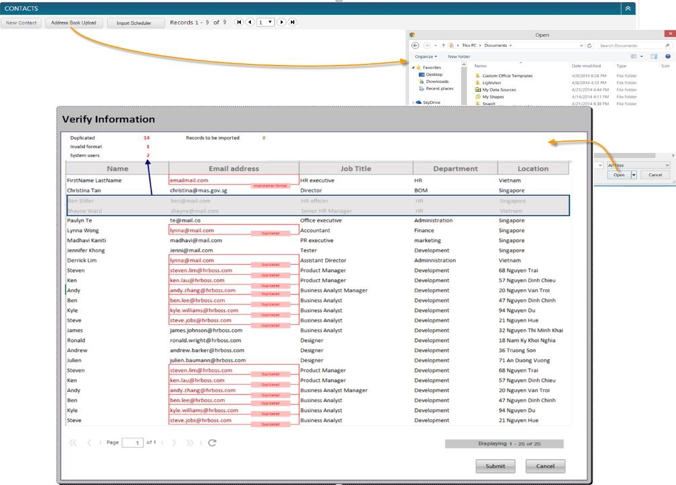Click the last-page double arrow in Verify Information pager
676x485 pixels.
190,443
